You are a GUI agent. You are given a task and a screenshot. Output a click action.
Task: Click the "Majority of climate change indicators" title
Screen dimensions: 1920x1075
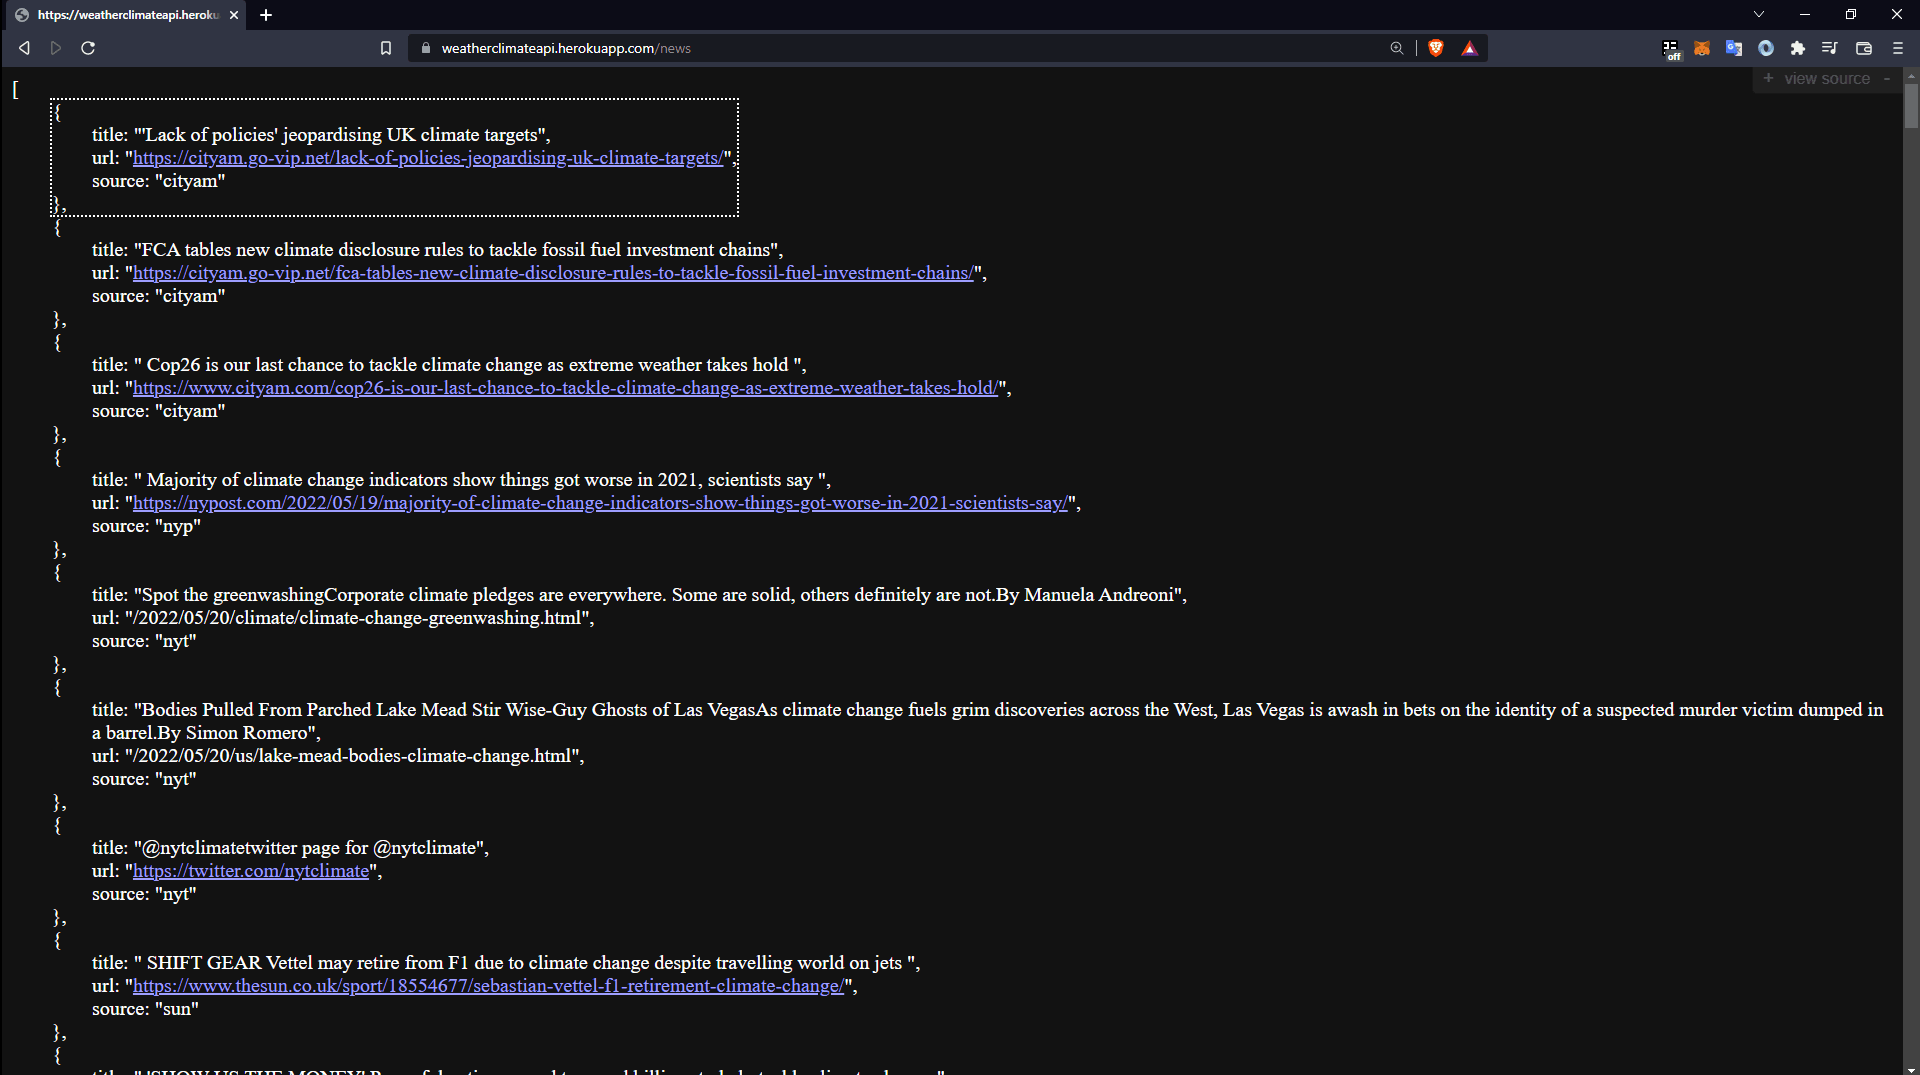click(480, 480)
